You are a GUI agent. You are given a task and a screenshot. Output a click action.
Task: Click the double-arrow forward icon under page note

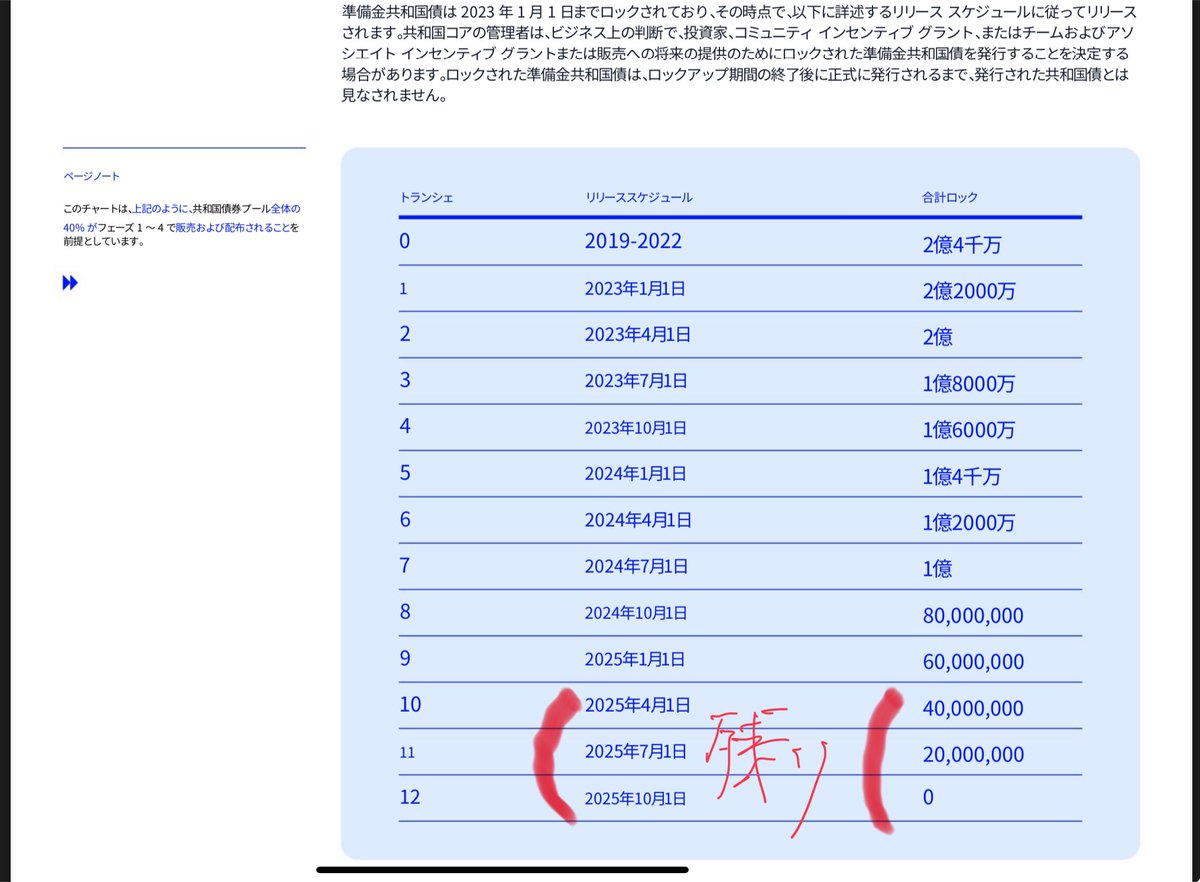(70, 284)
